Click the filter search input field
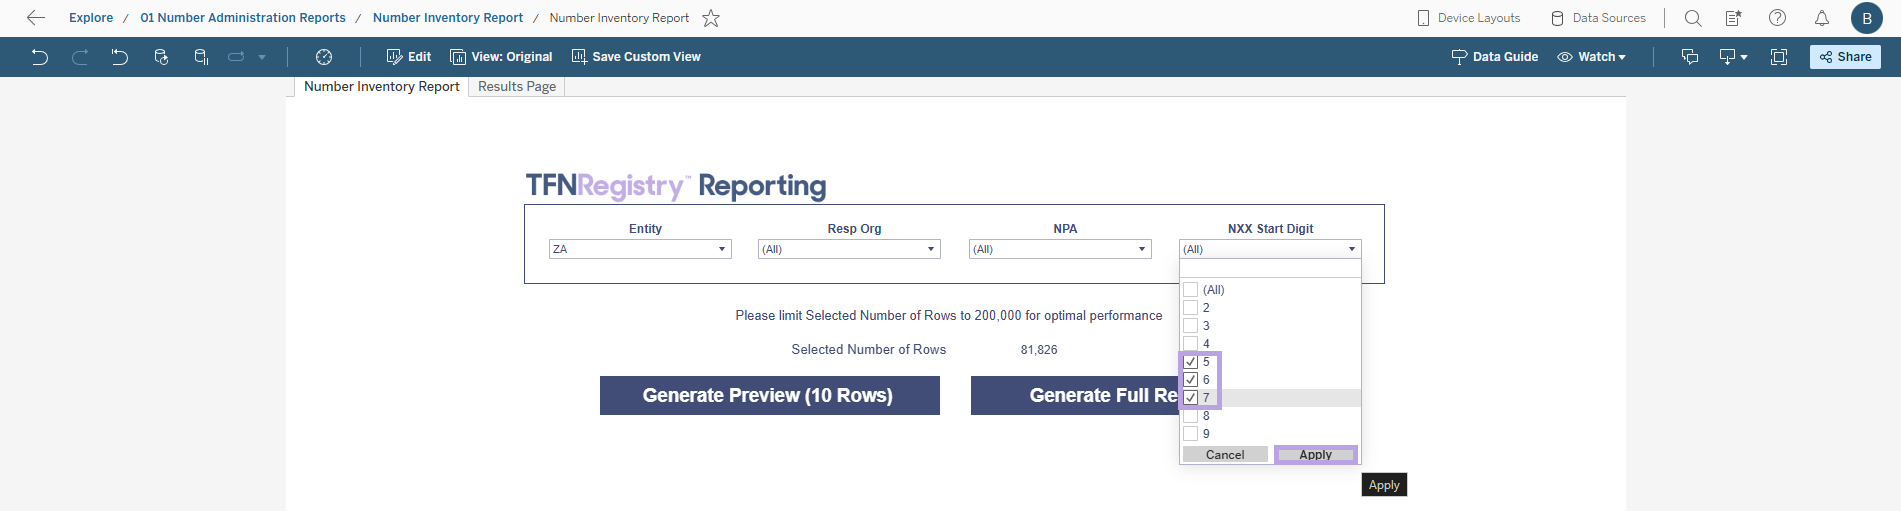Viewport: 1901px width, 511px height. [x=1270, y=269]
